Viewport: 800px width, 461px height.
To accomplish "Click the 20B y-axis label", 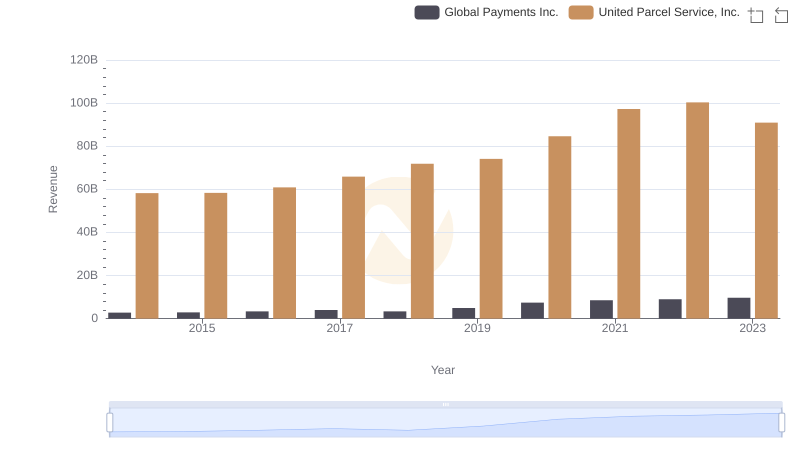I will pos(87,275).
